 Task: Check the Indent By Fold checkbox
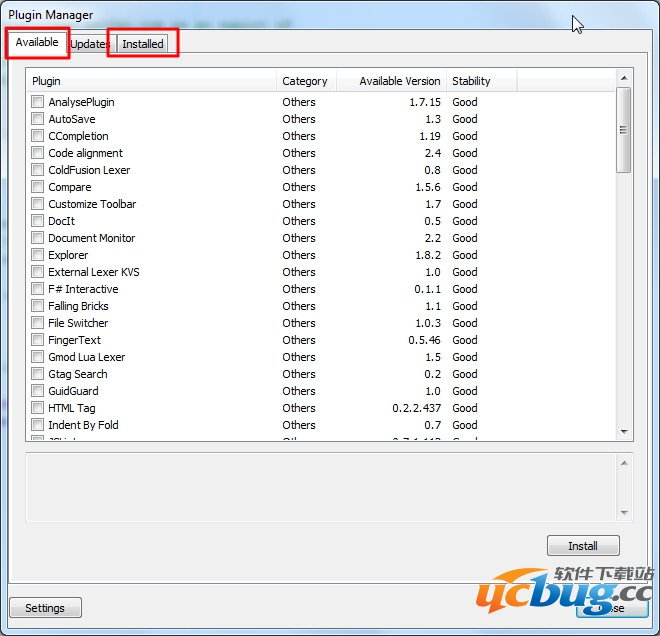[x=37, y=425]
